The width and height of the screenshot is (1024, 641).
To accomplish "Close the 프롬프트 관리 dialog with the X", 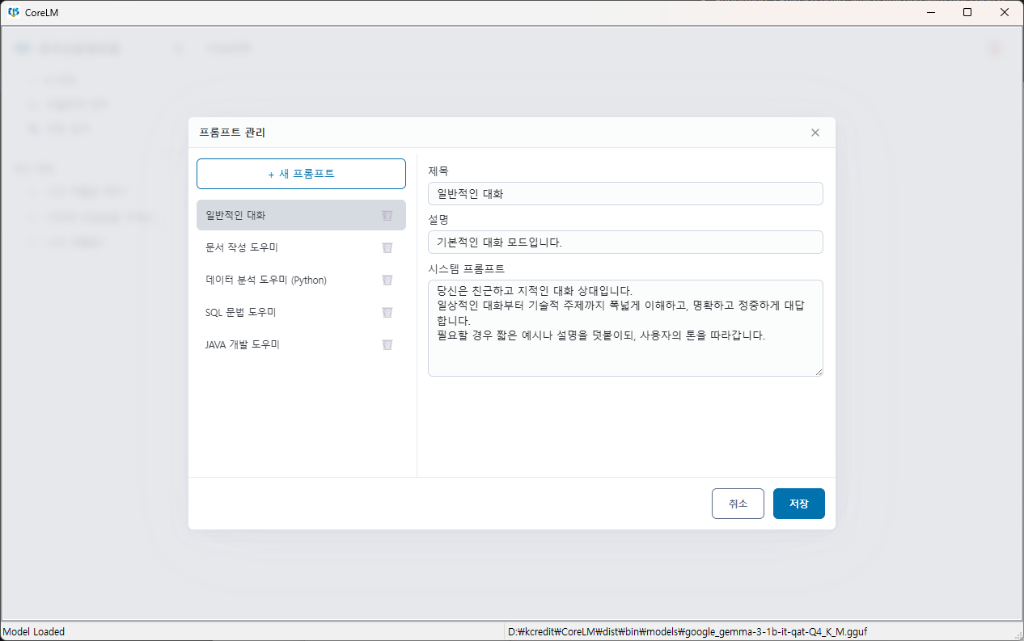I will click(x=814, y=132).
